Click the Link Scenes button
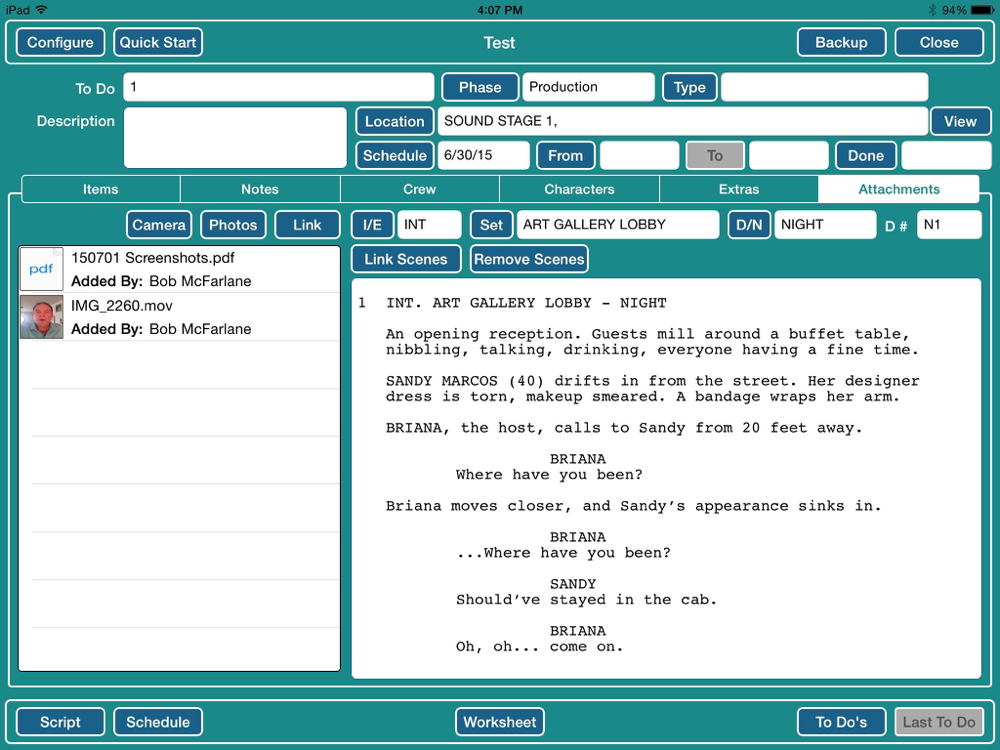This screenshot has width=1000, height=750. (405, 259)
